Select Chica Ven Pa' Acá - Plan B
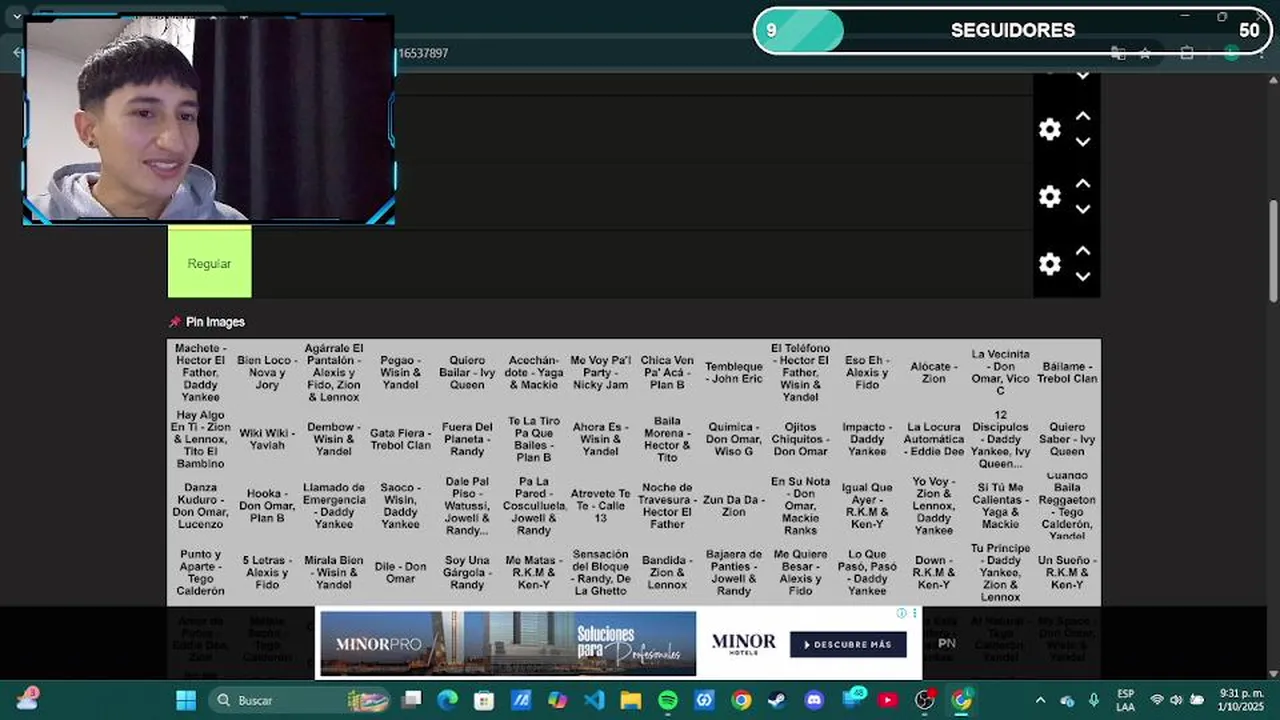The image size is (1280, 720). (x=667, y=372)
